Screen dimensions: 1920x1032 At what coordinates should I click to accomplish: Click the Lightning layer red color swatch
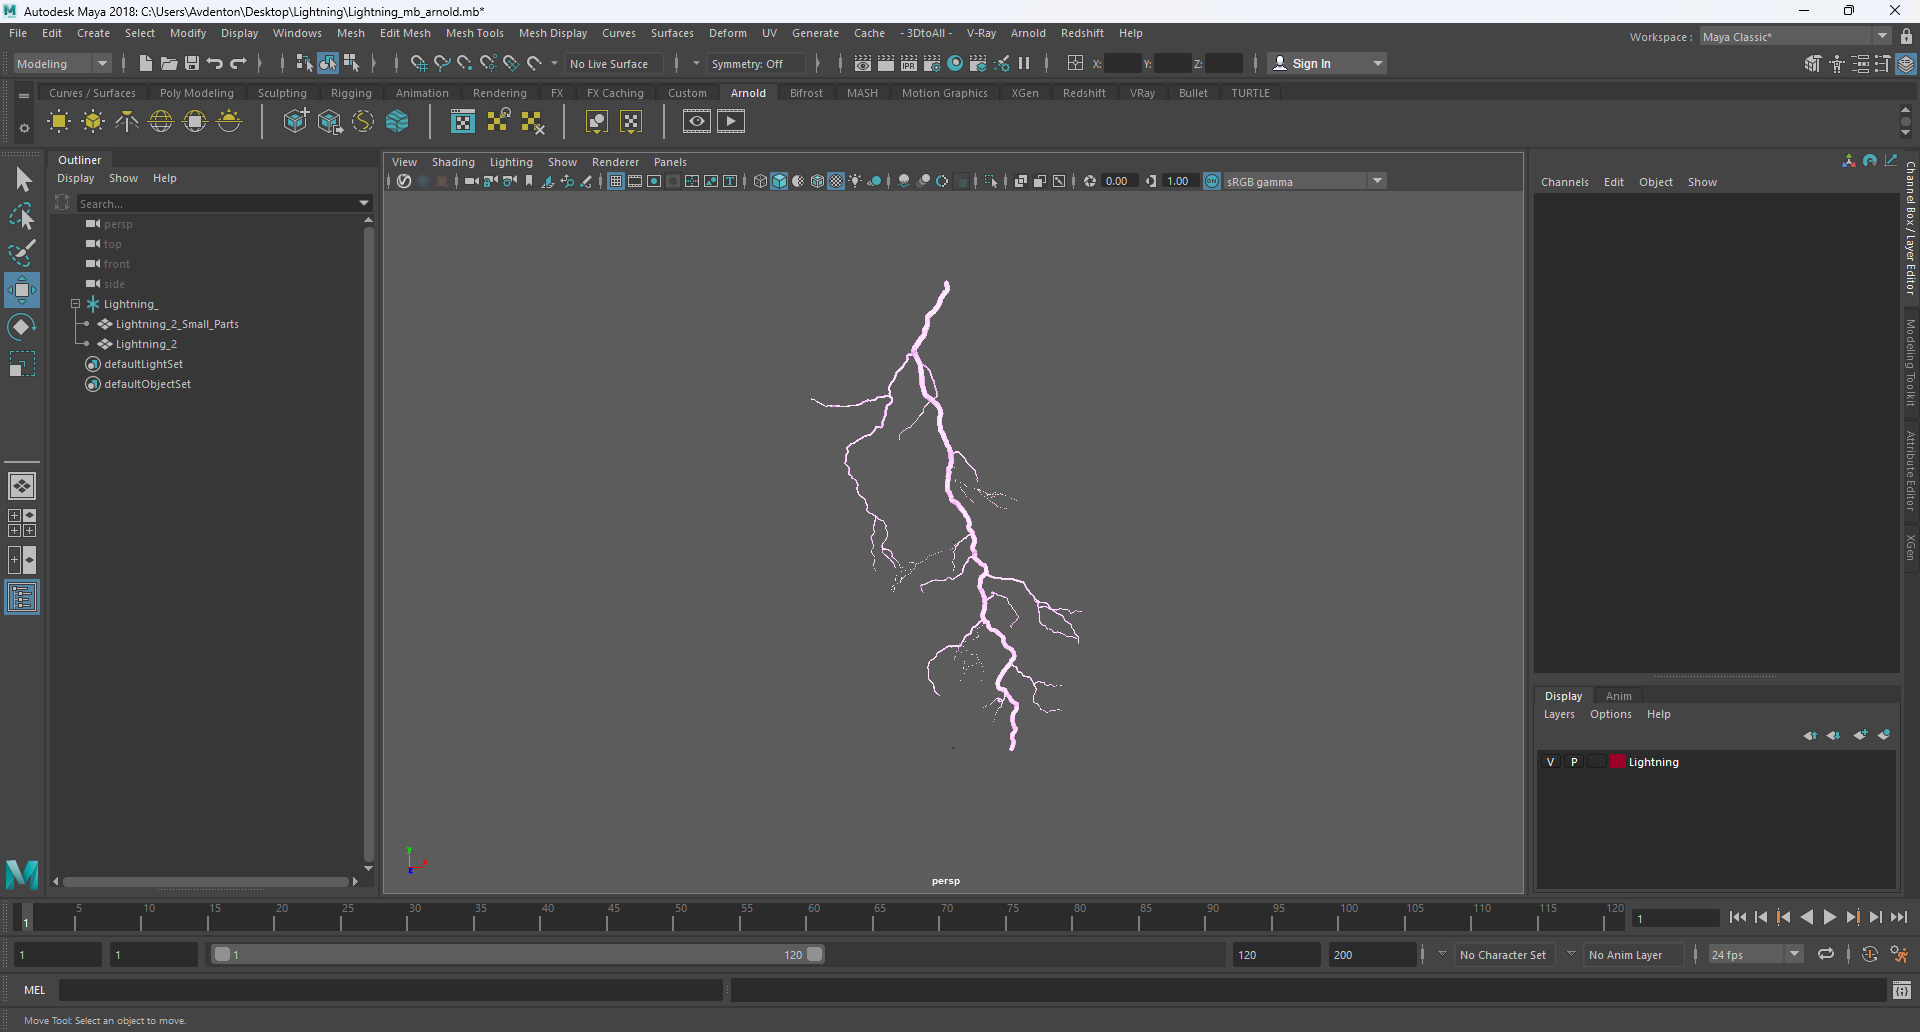[x=1617, y=762]
